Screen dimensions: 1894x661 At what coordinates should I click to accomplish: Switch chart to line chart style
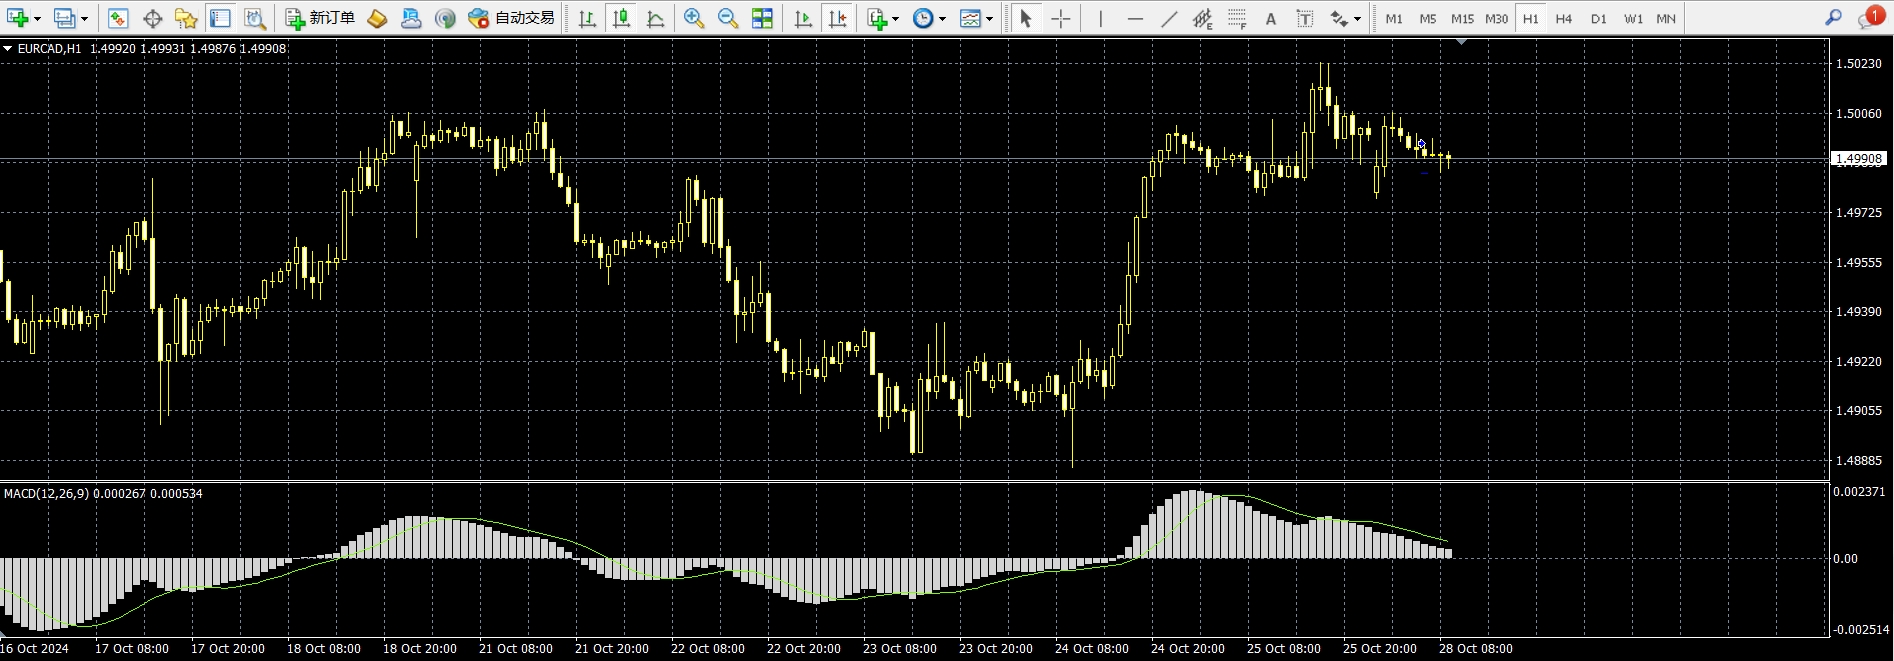655,18
